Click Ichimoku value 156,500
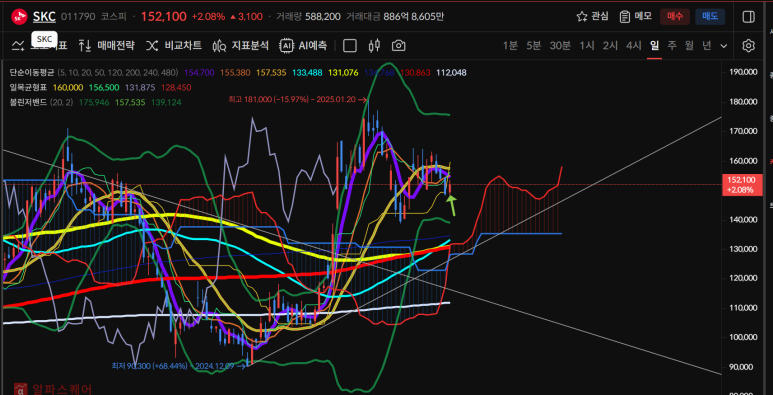Image resolution: width=773 pixels, height=395 pixels. (104, 87)
